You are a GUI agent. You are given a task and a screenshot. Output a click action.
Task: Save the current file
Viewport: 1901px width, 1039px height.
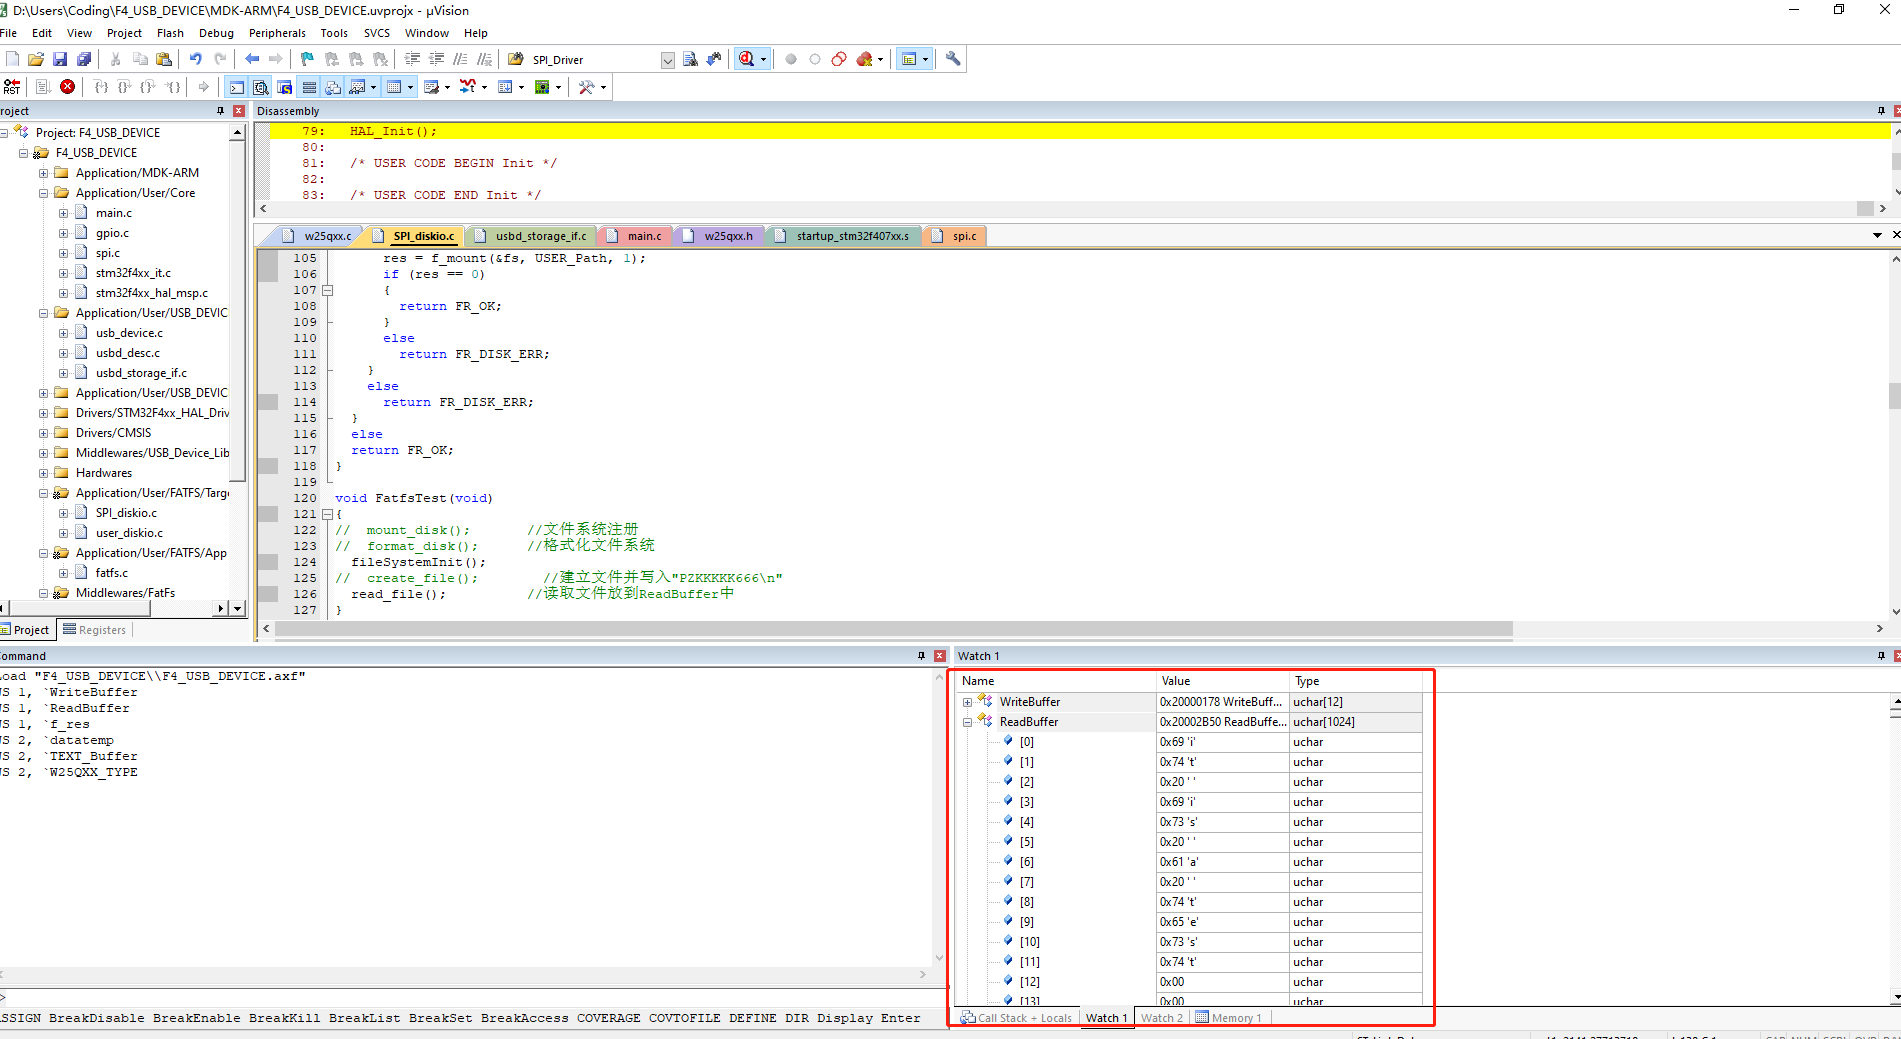pos(60,59)
